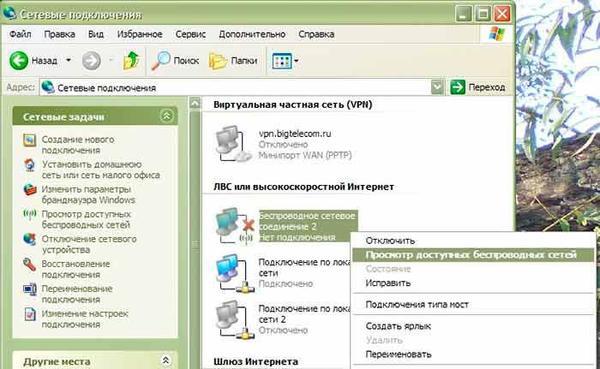
Task: Click Создание нового подключения link
Action: click(x=78, y=145)
